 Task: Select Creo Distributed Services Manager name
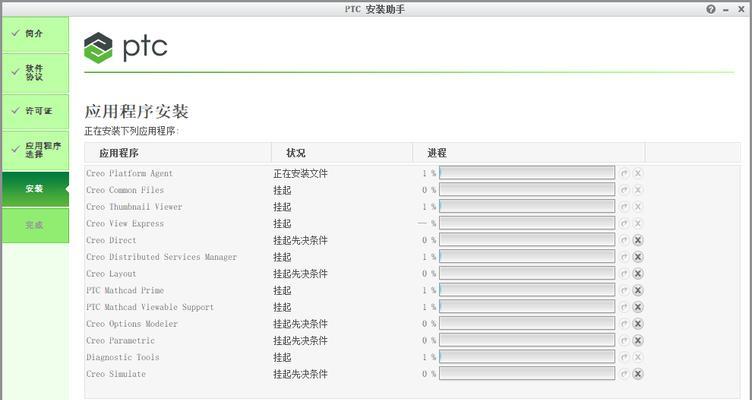coord(162,257)
